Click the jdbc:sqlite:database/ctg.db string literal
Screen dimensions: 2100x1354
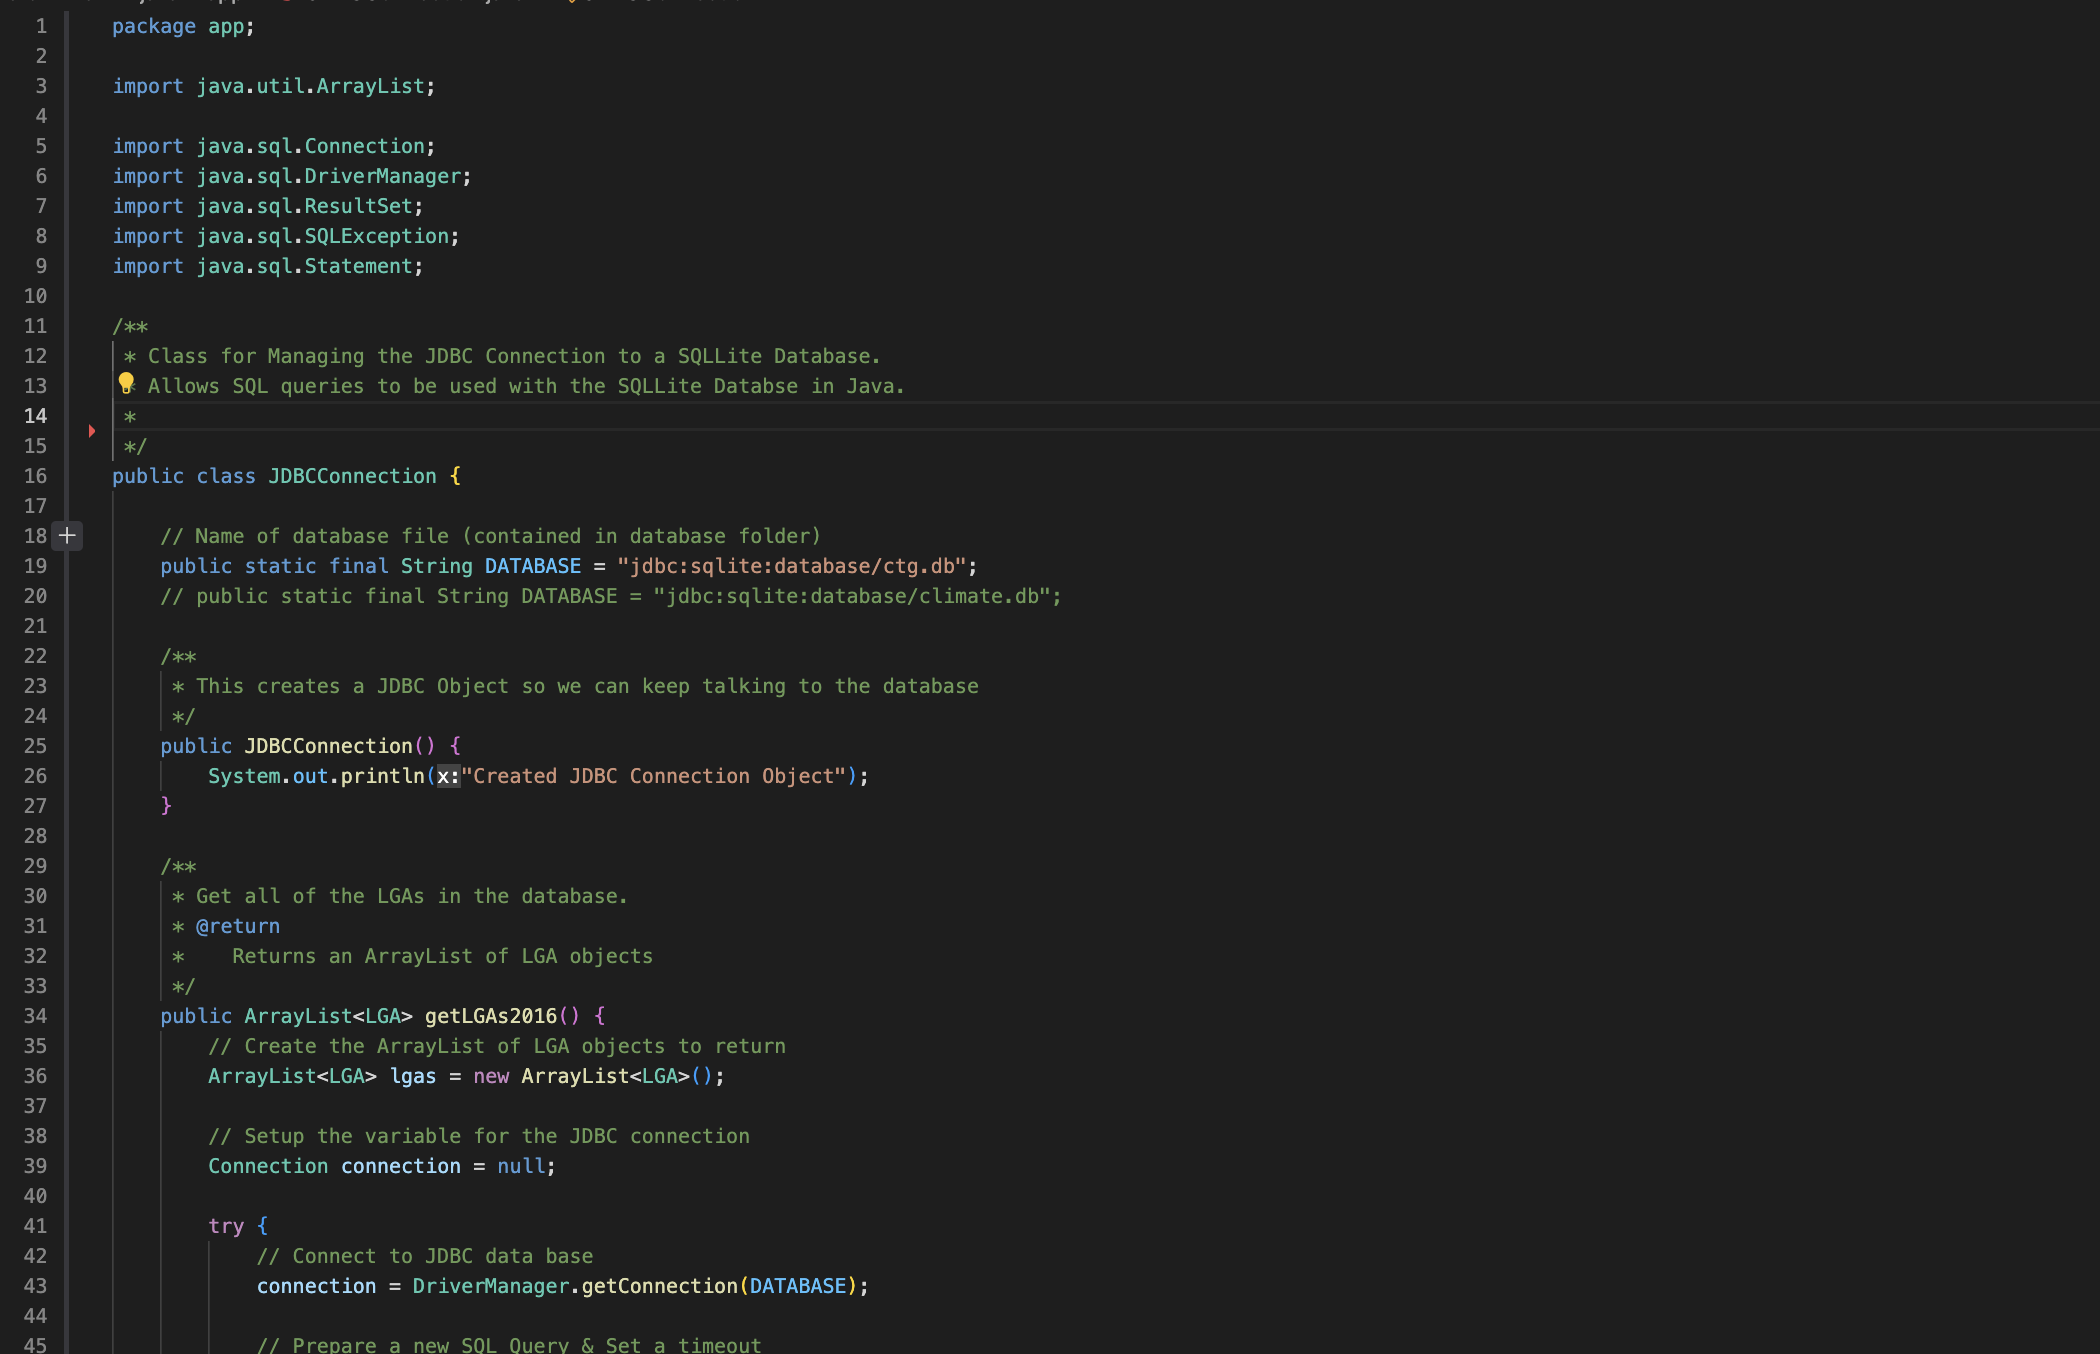click(x=791, y=566)
